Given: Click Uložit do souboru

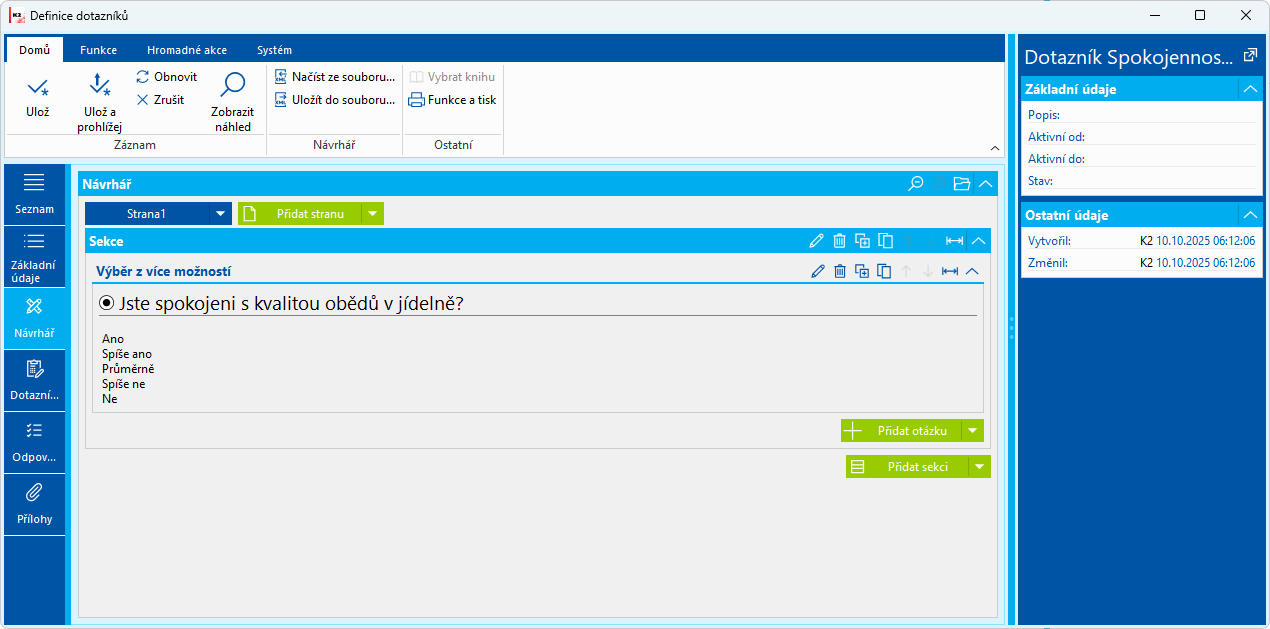Looking at the screenshot, I should (336, 100).
